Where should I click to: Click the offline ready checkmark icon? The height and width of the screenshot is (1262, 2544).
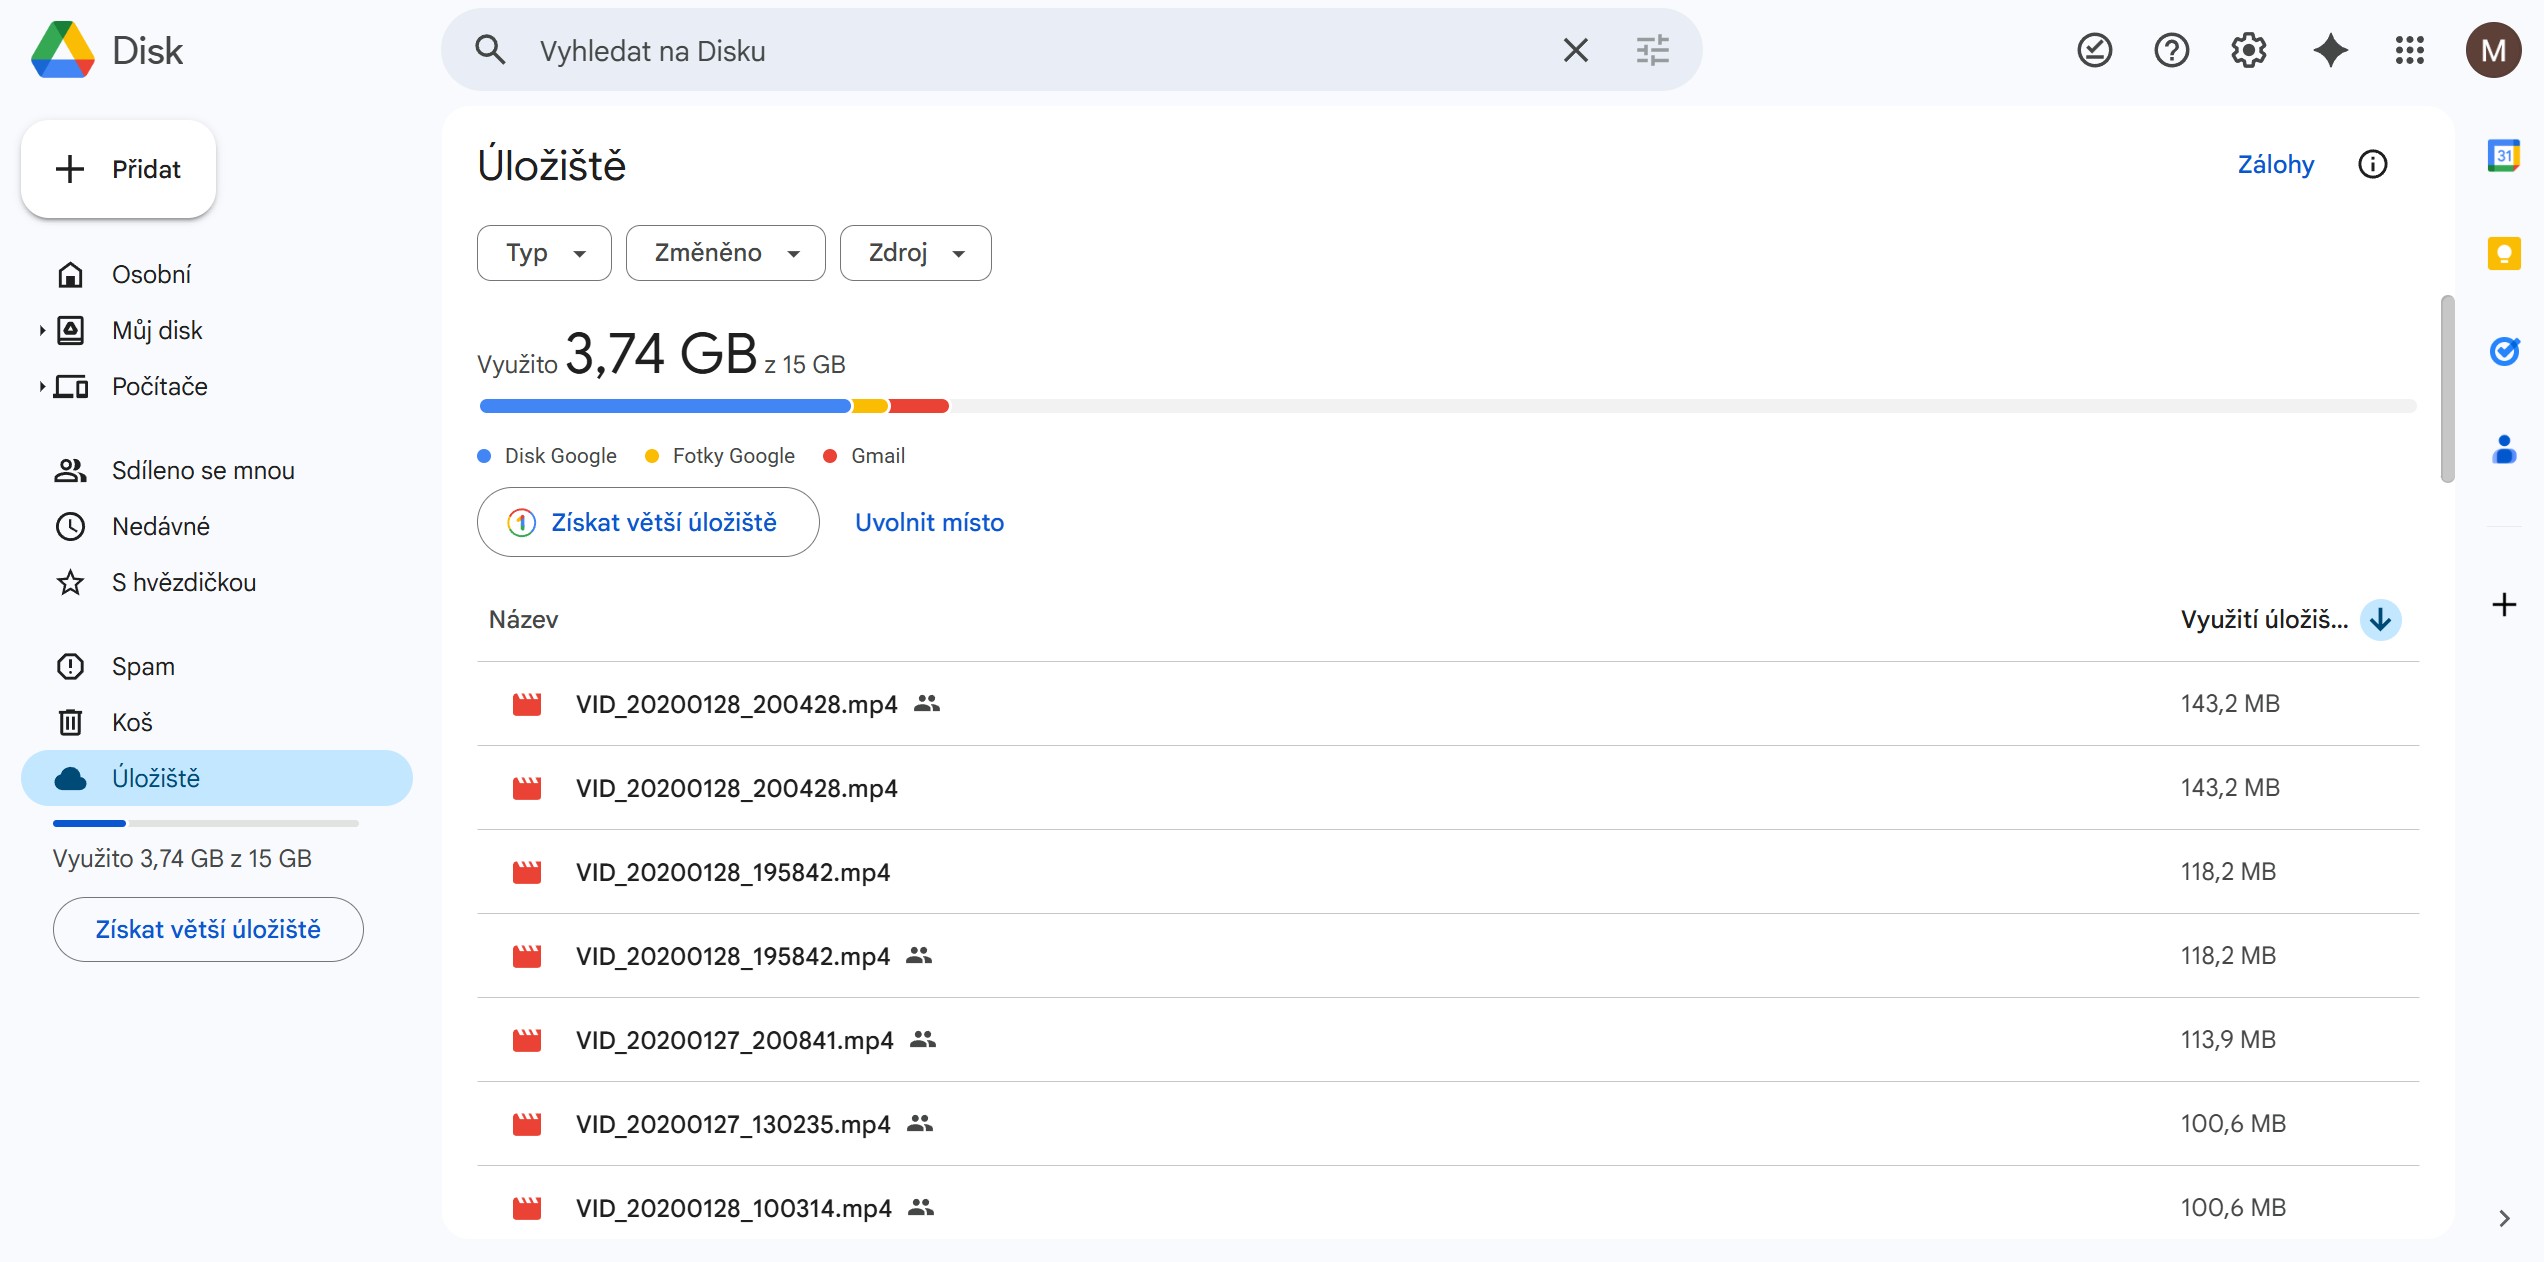pos(2094,50)
